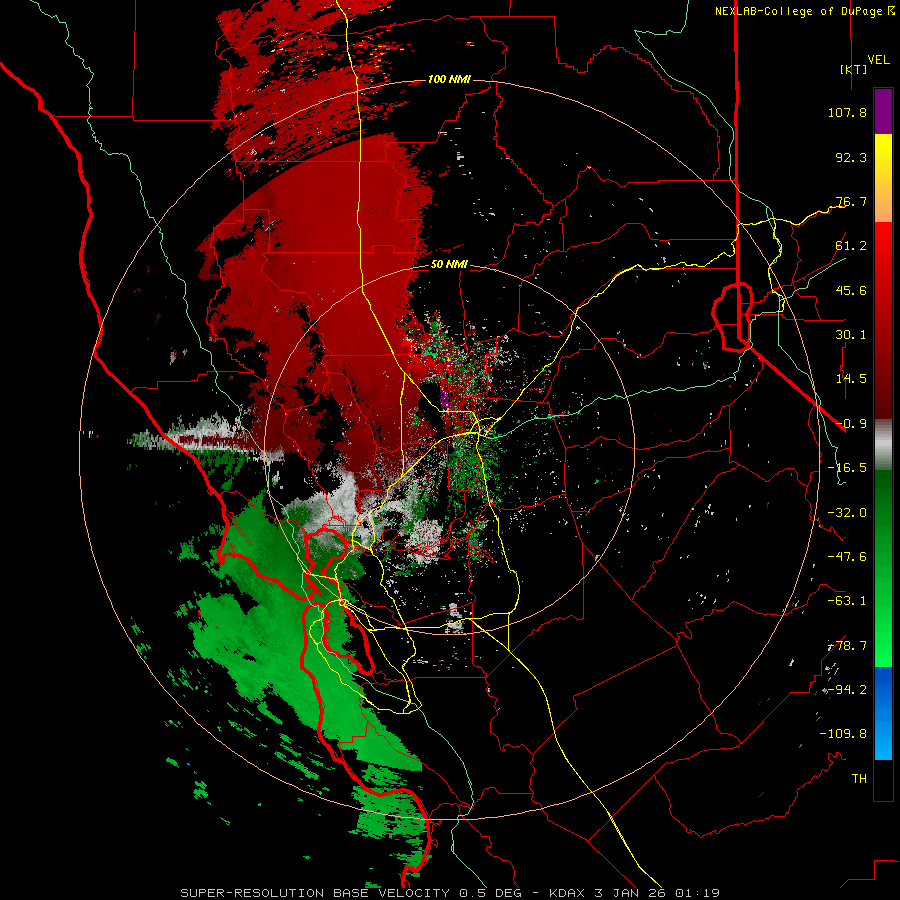Screen dimensions: 900x900
Task: Click the -47.6 velocity scale value
Action: point(847,557)
